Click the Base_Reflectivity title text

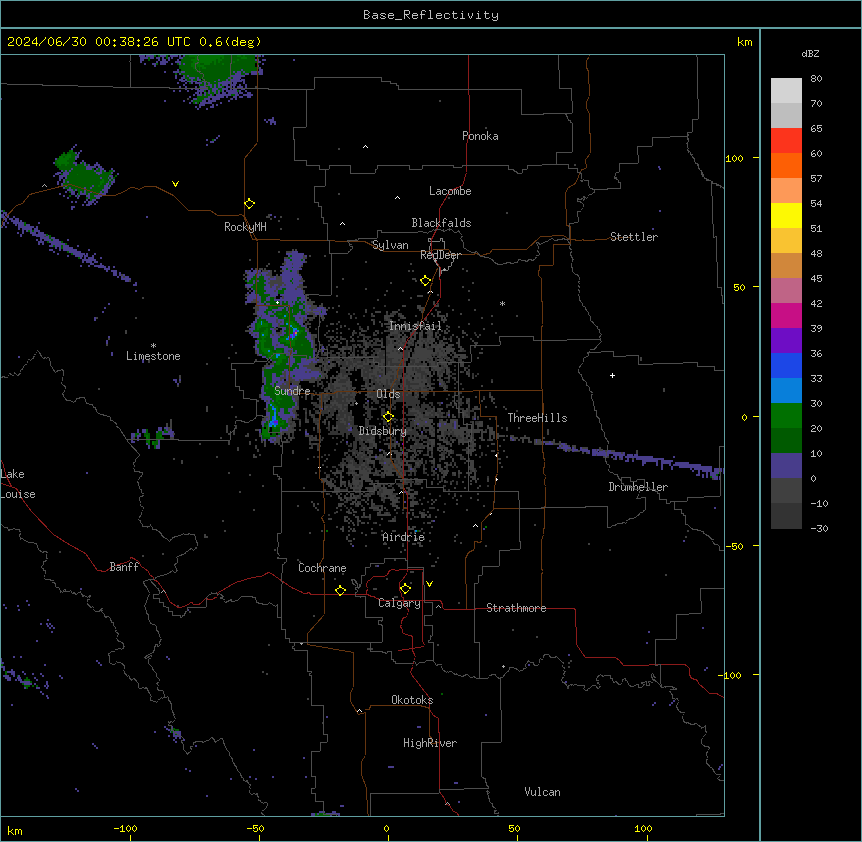click(x=431, y=15)
